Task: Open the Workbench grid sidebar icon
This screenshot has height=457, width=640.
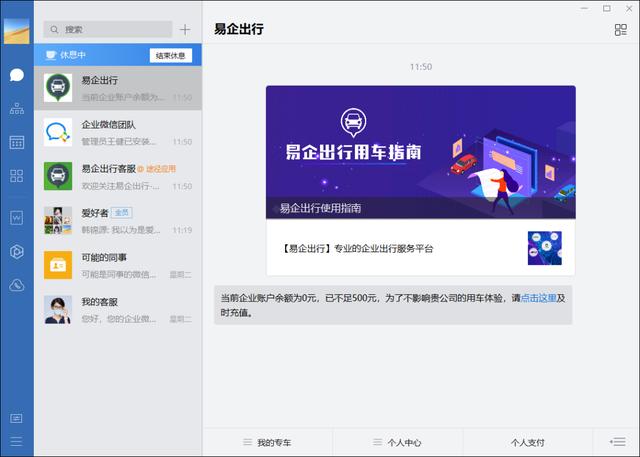Action: tap(17, 176)
